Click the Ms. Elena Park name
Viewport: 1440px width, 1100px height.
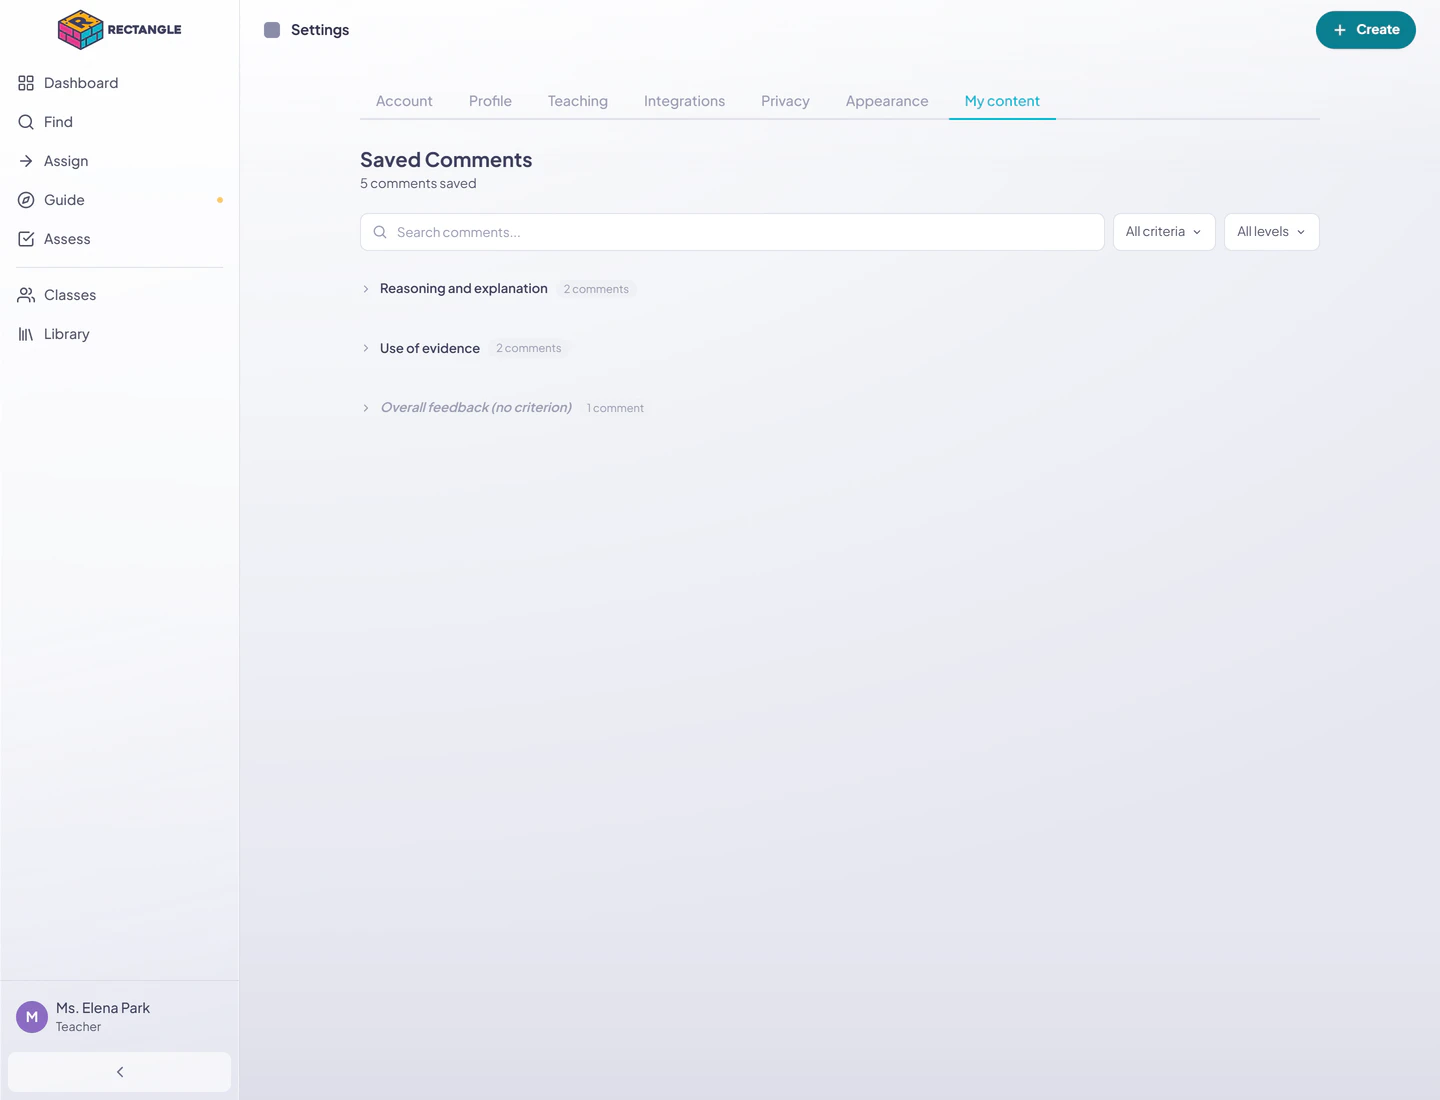pyautogui.click(x=103, y=1008)
